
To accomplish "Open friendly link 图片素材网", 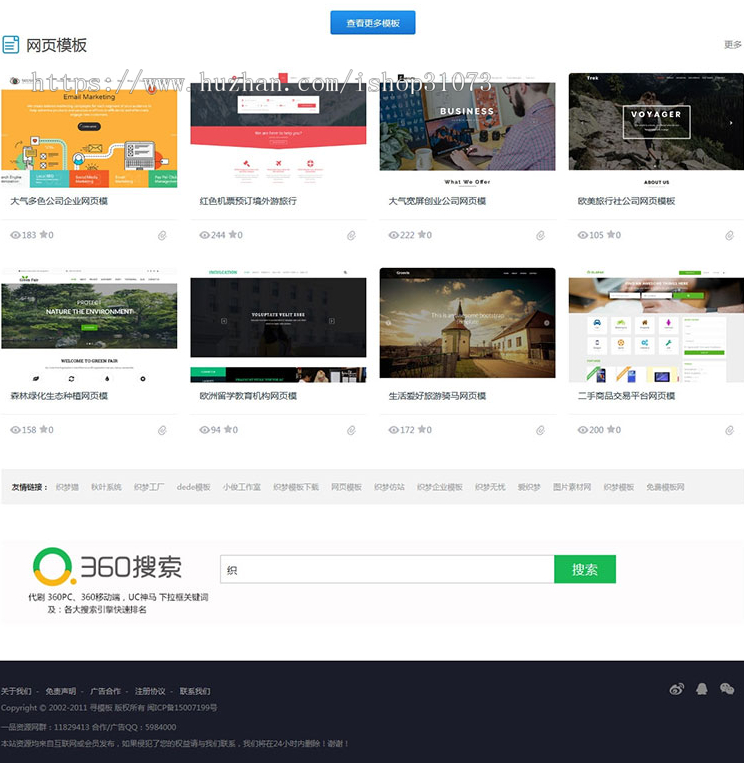I will click(x=572, y=487).
